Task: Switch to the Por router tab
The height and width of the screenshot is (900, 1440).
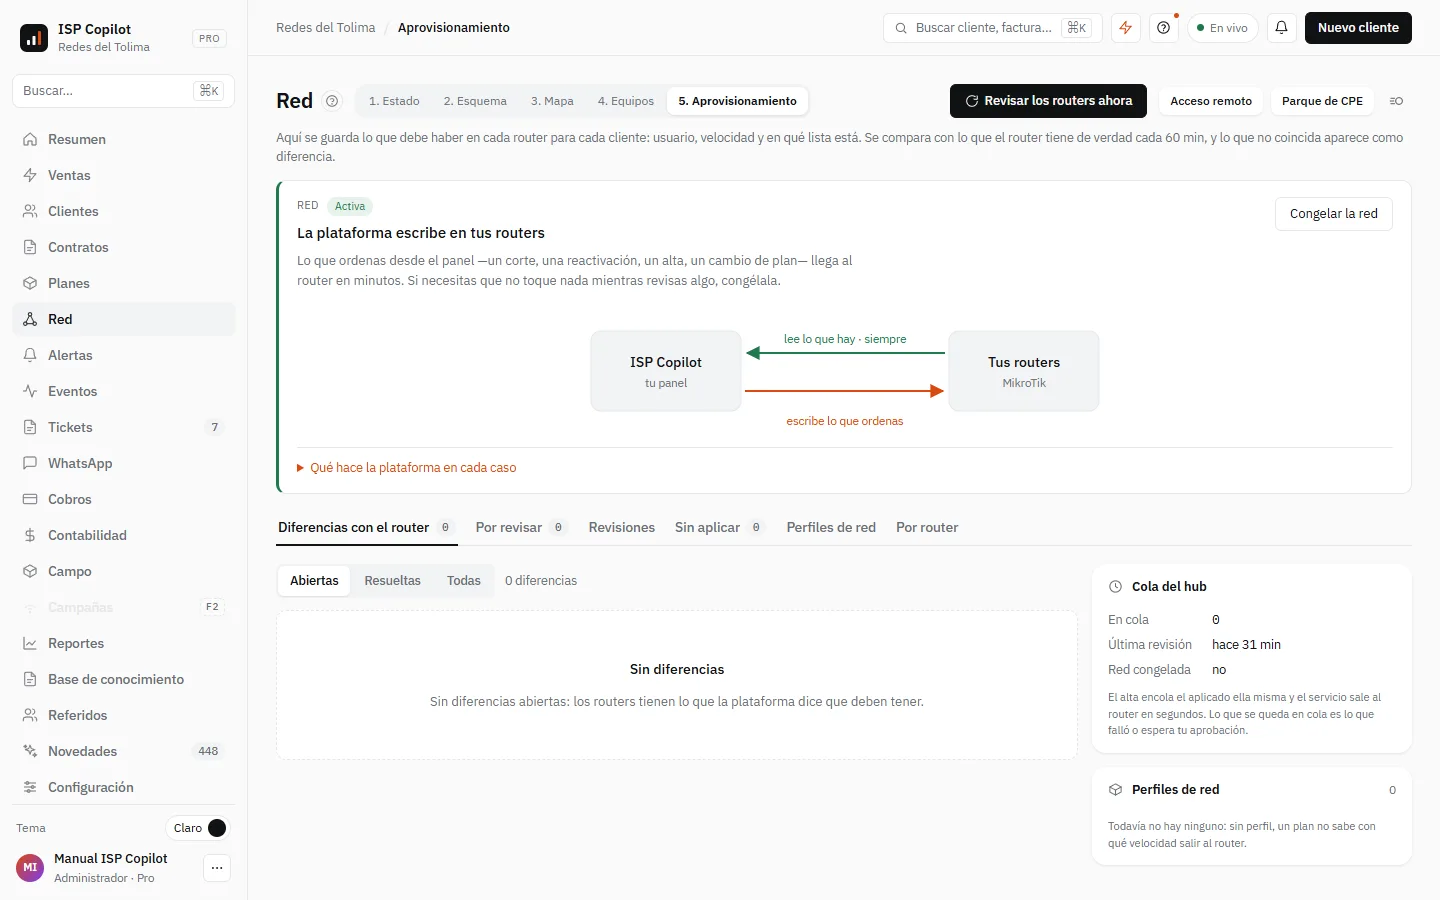Action: (x=927, y=528)
